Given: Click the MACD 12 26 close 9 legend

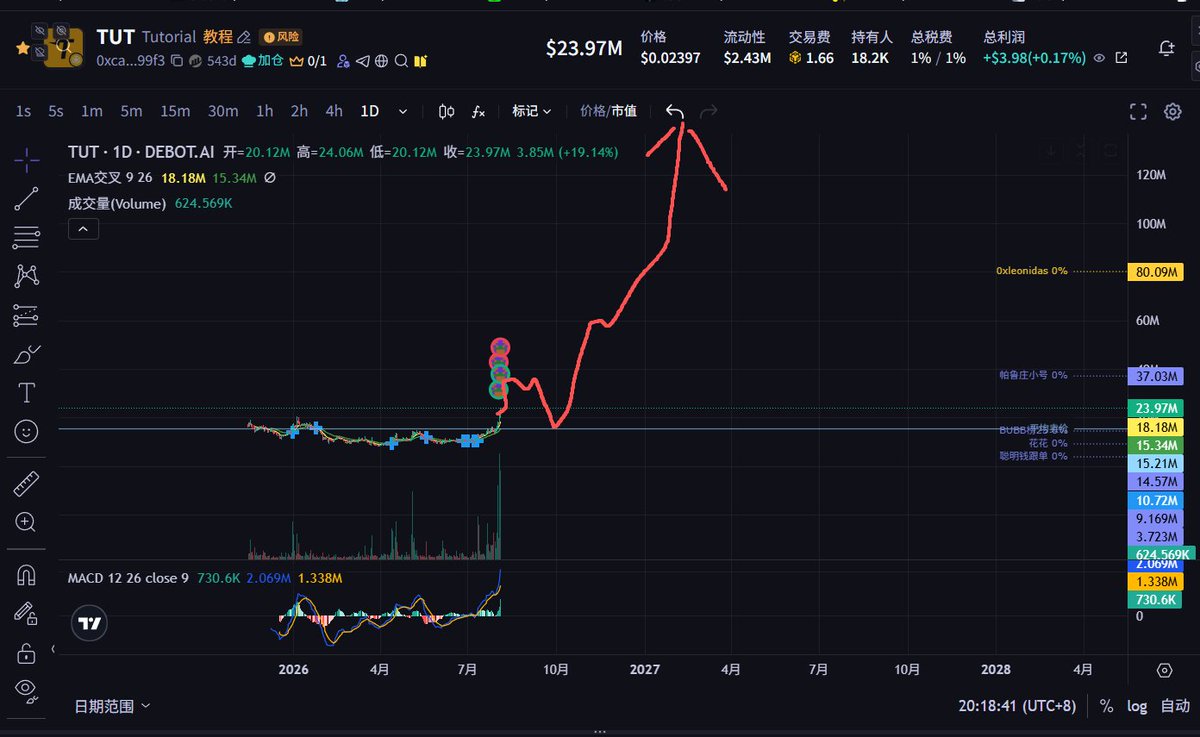Looking at the screenshot, I should click(128, 578).
